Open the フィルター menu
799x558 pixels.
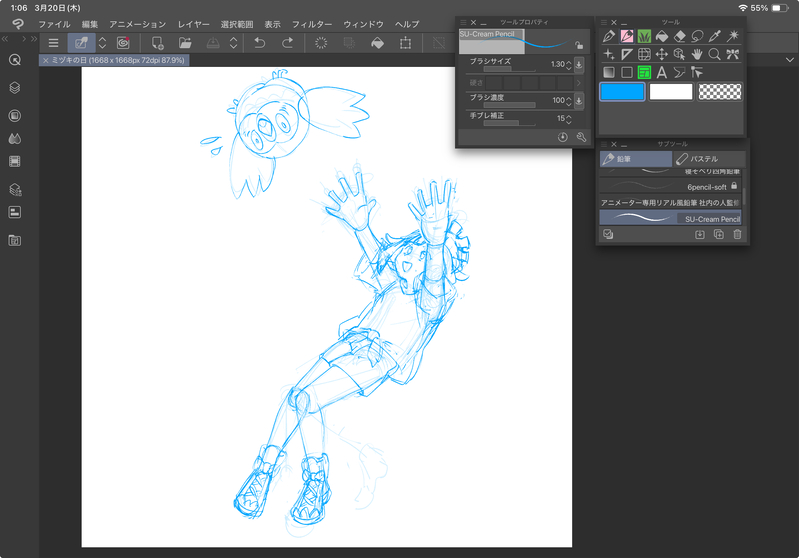[x=312, y=23]
